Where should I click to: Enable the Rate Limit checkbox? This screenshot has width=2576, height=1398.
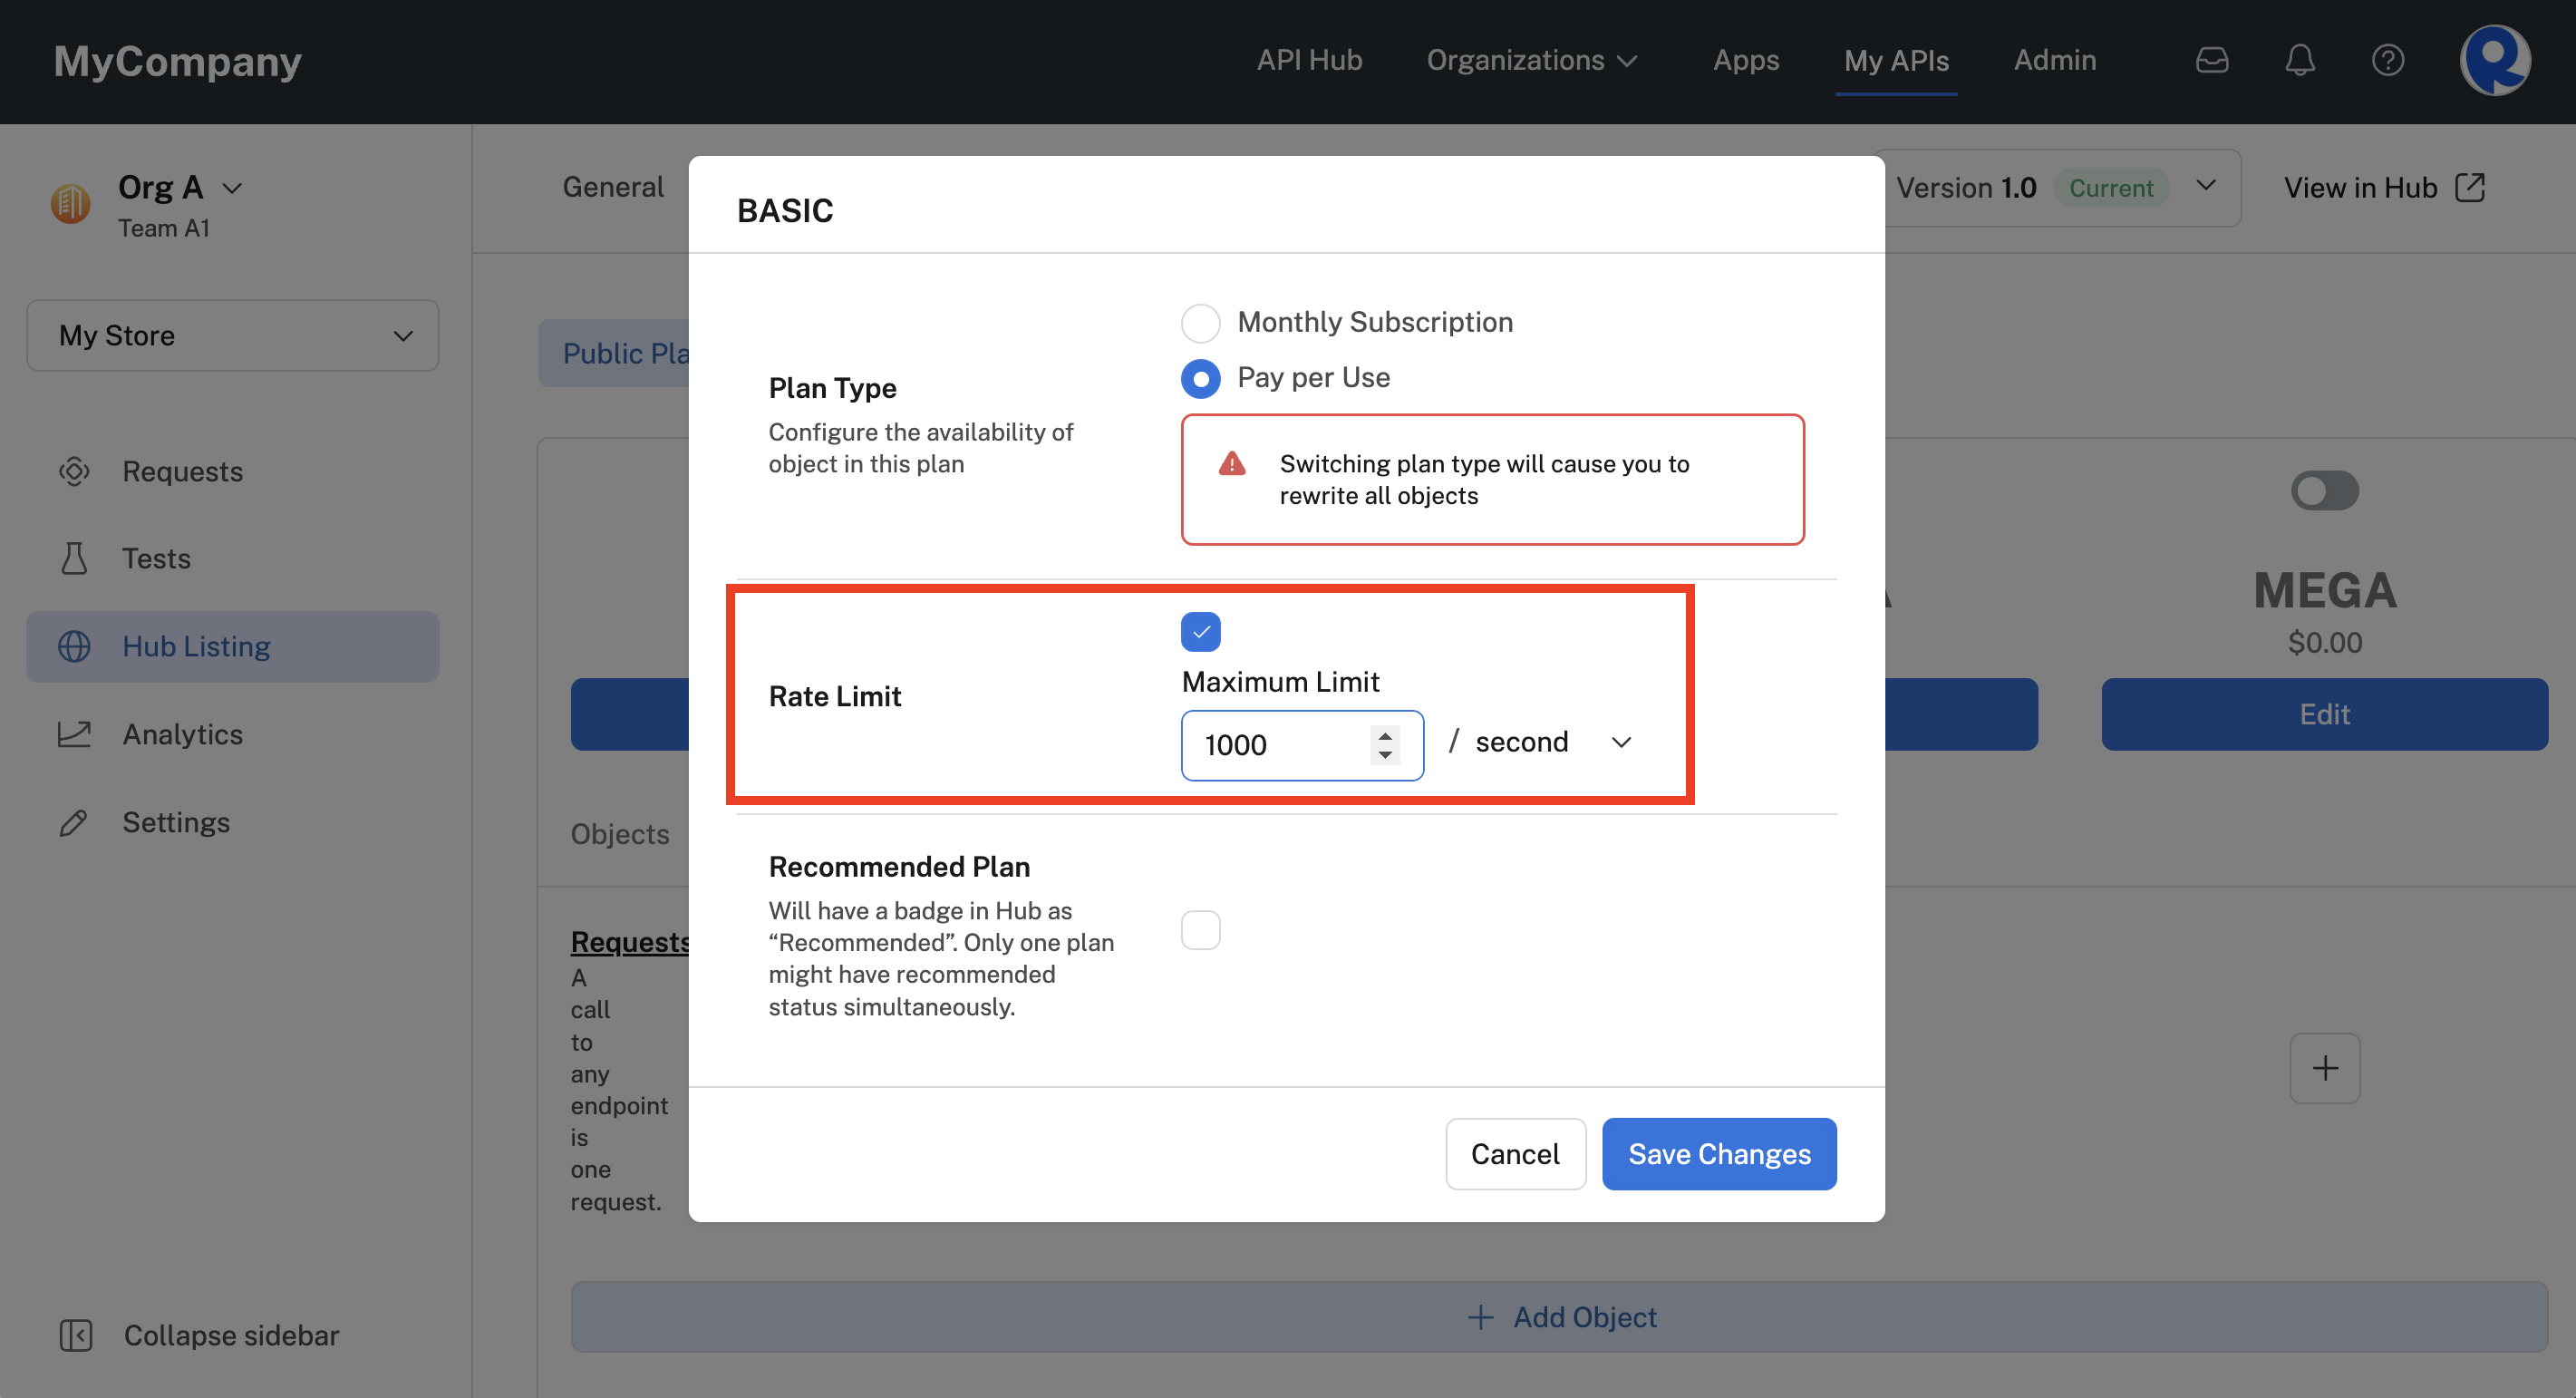tap(1201, 630)
